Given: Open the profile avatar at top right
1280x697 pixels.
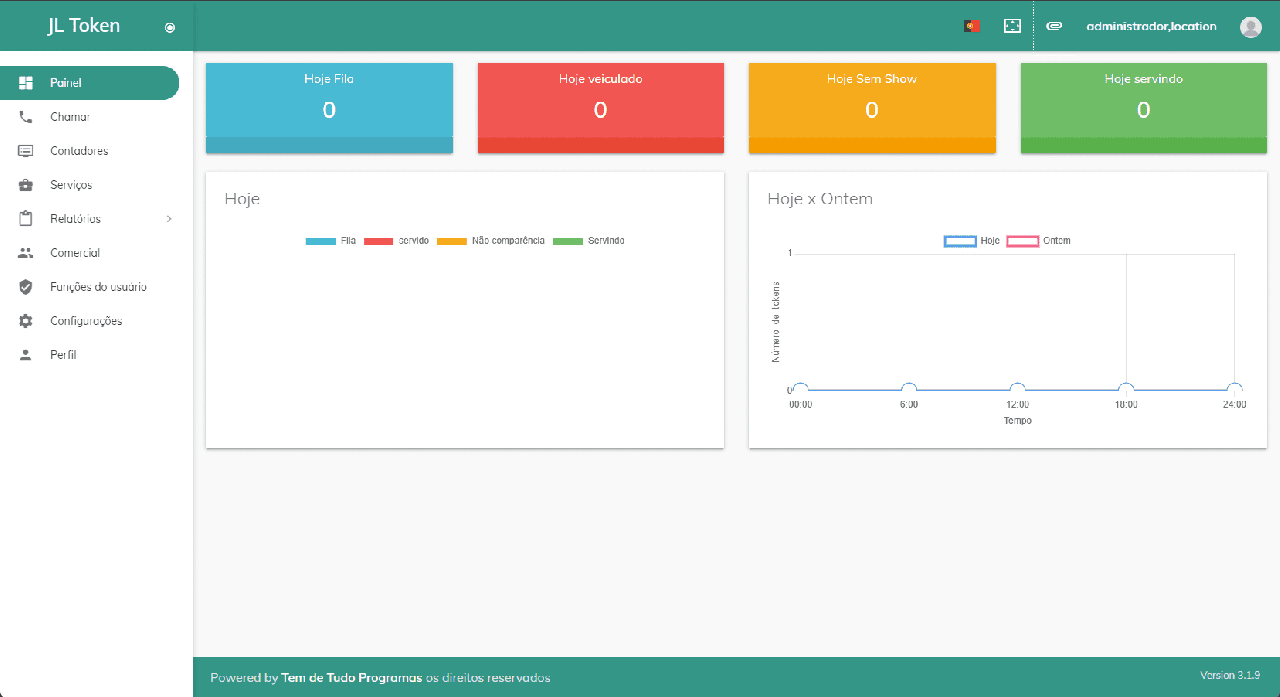Looking at the screenshot, I should click(x=1250, y=26).
